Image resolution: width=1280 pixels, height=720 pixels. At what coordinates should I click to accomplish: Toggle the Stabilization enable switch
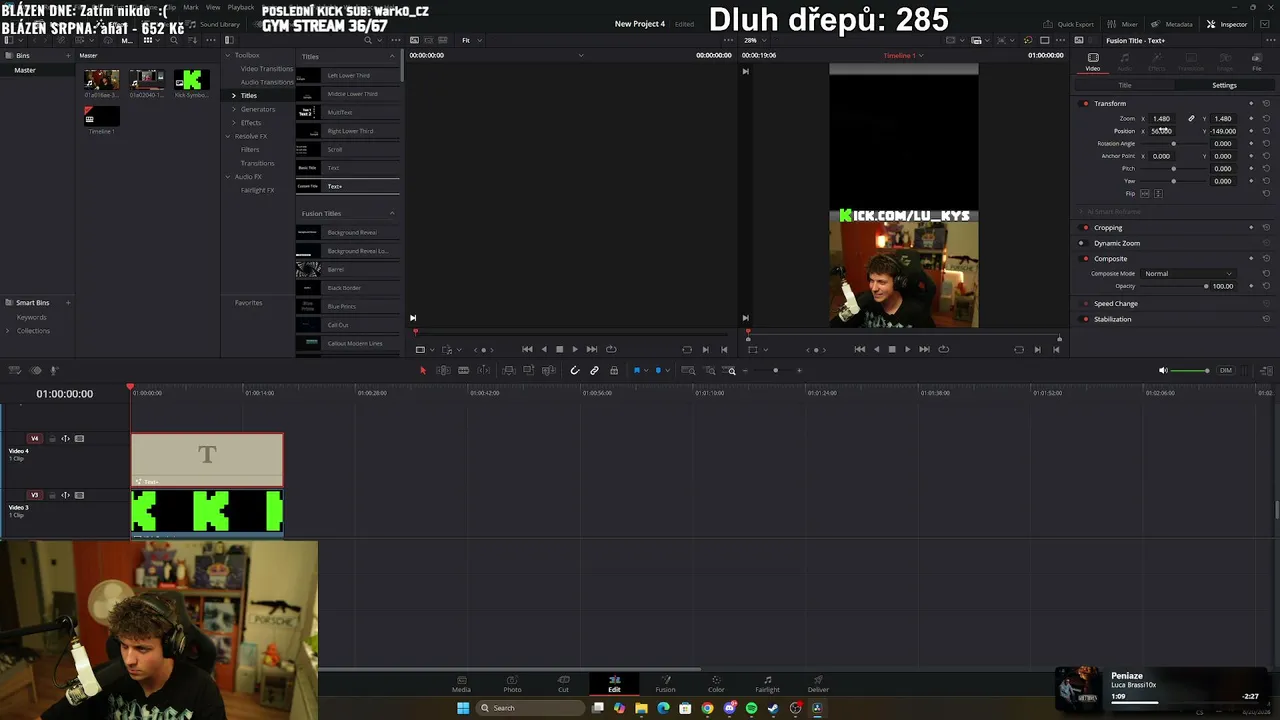point(1085,319)
